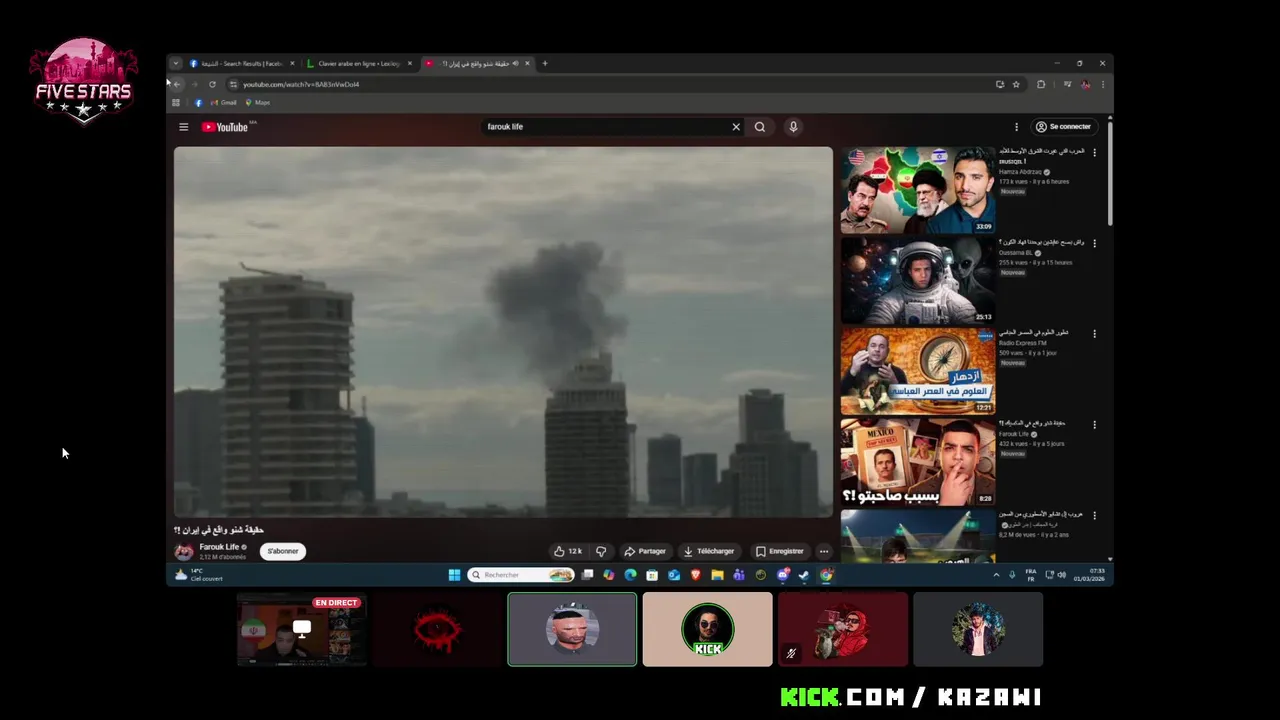Open the Radio Express FM video thumbnail
1280x720 pixels.
point(918,371)
